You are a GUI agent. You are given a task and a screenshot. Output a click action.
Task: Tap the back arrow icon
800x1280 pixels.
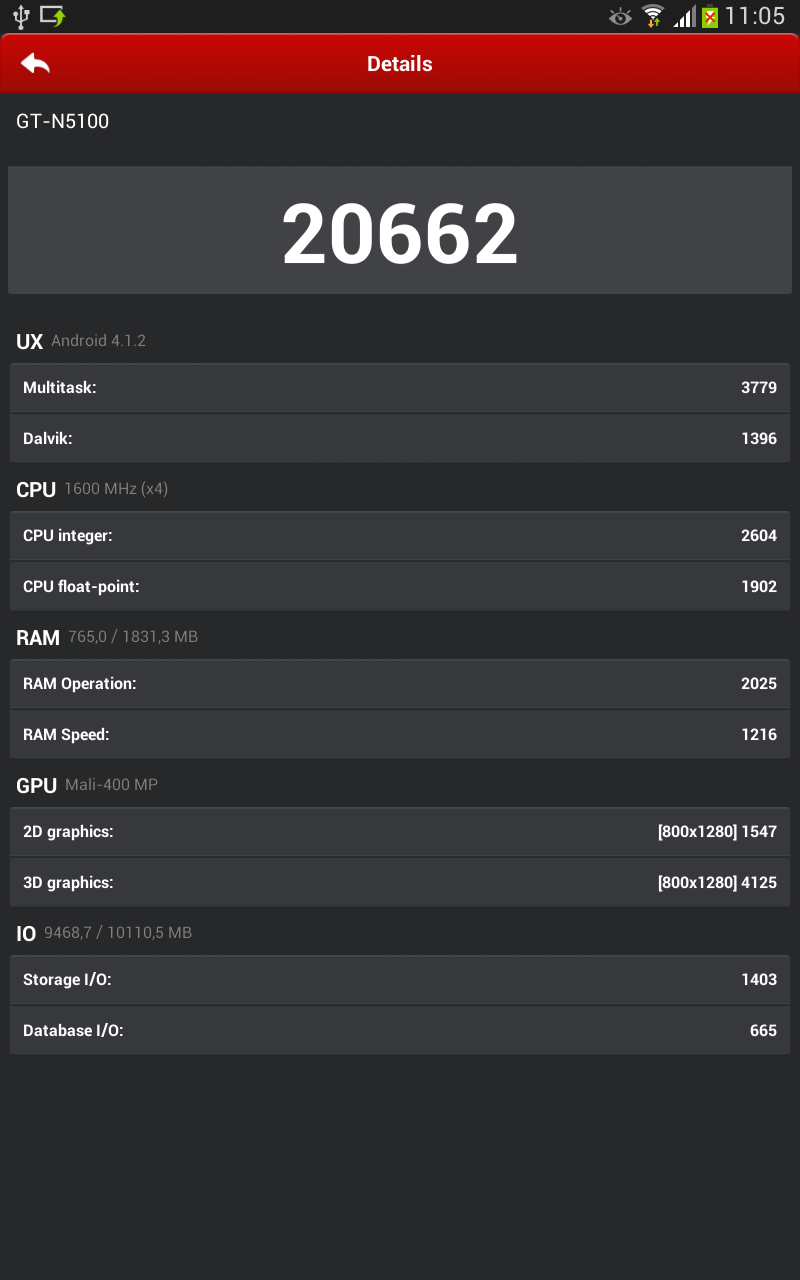tap(35, 63)
